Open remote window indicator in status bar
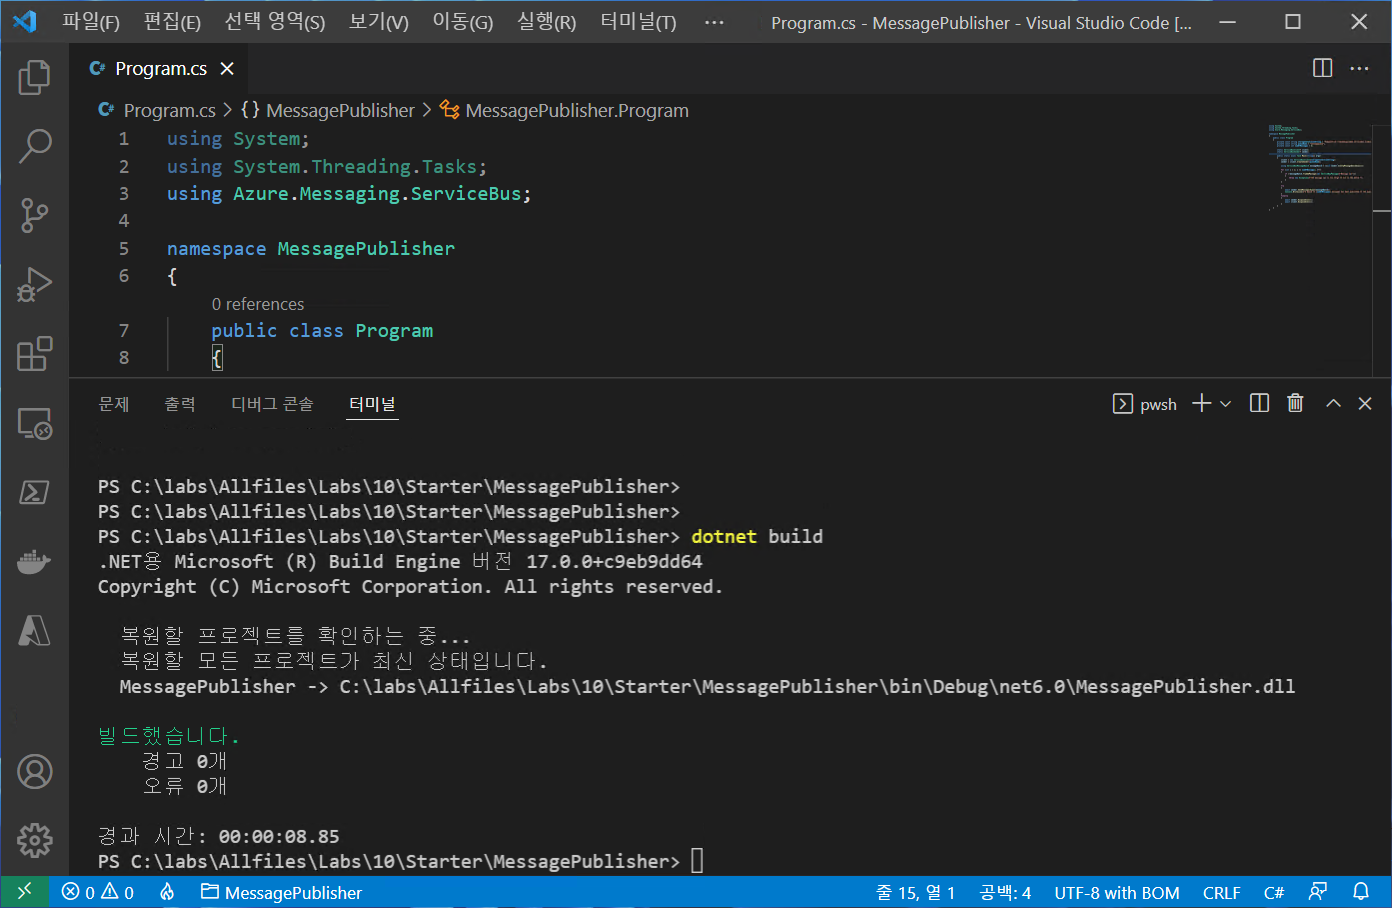 coord(25,892)
